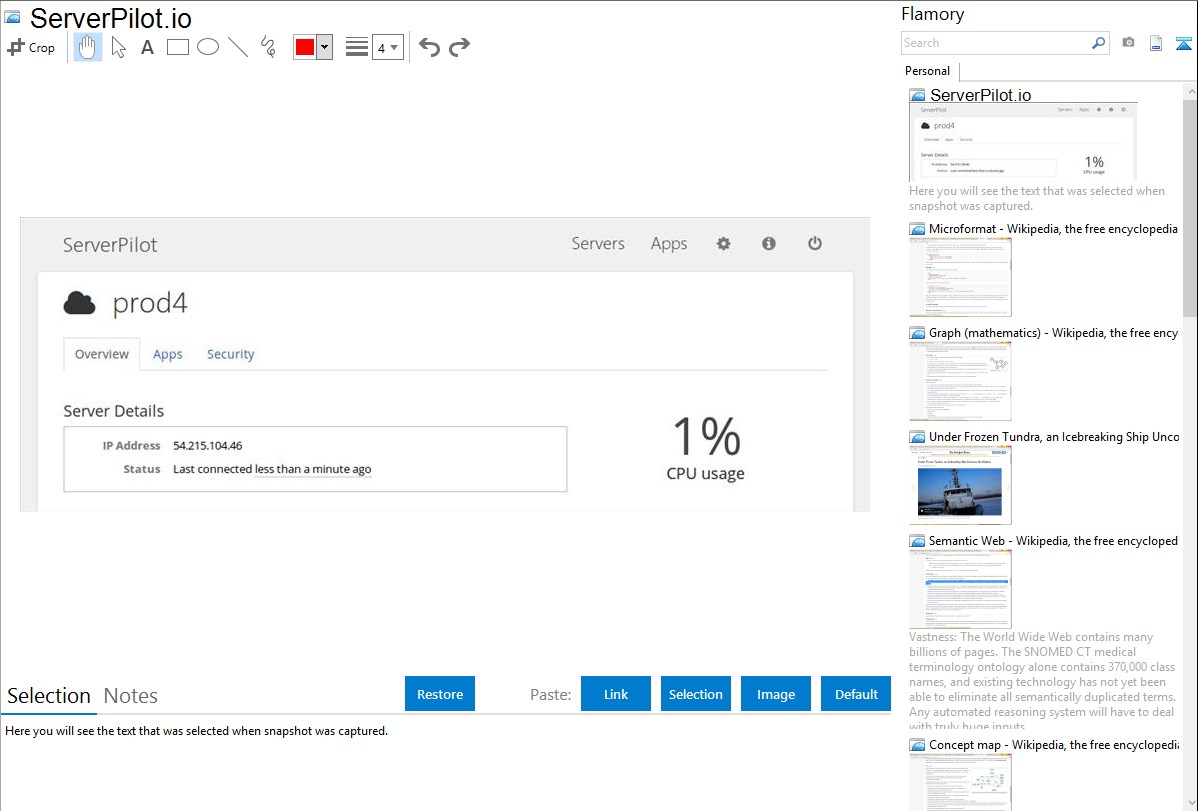The width and height of the screenshot is (1198, 811).
Task: Open the Concept map snapshot thumbnail
Action: click(960, 782)
